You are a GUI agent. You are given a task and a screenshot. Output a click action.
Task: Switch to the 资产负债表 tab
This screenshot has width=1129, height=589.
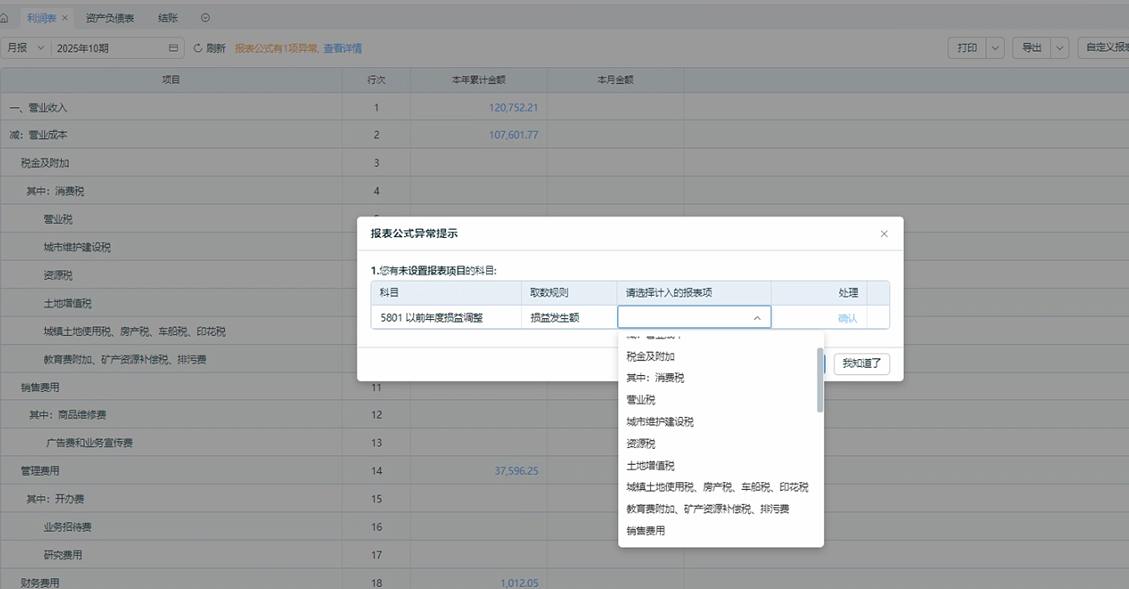[x=110, y=18]
